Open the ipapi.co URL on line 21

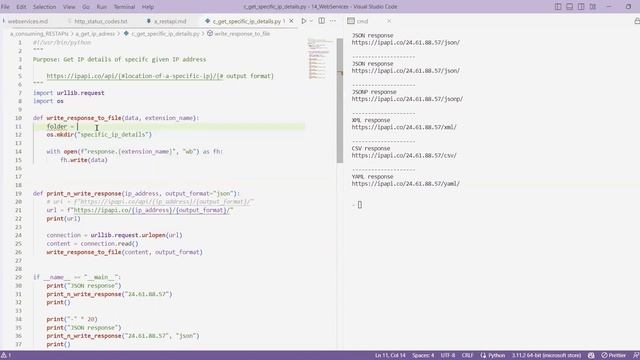tap(152, 211)
